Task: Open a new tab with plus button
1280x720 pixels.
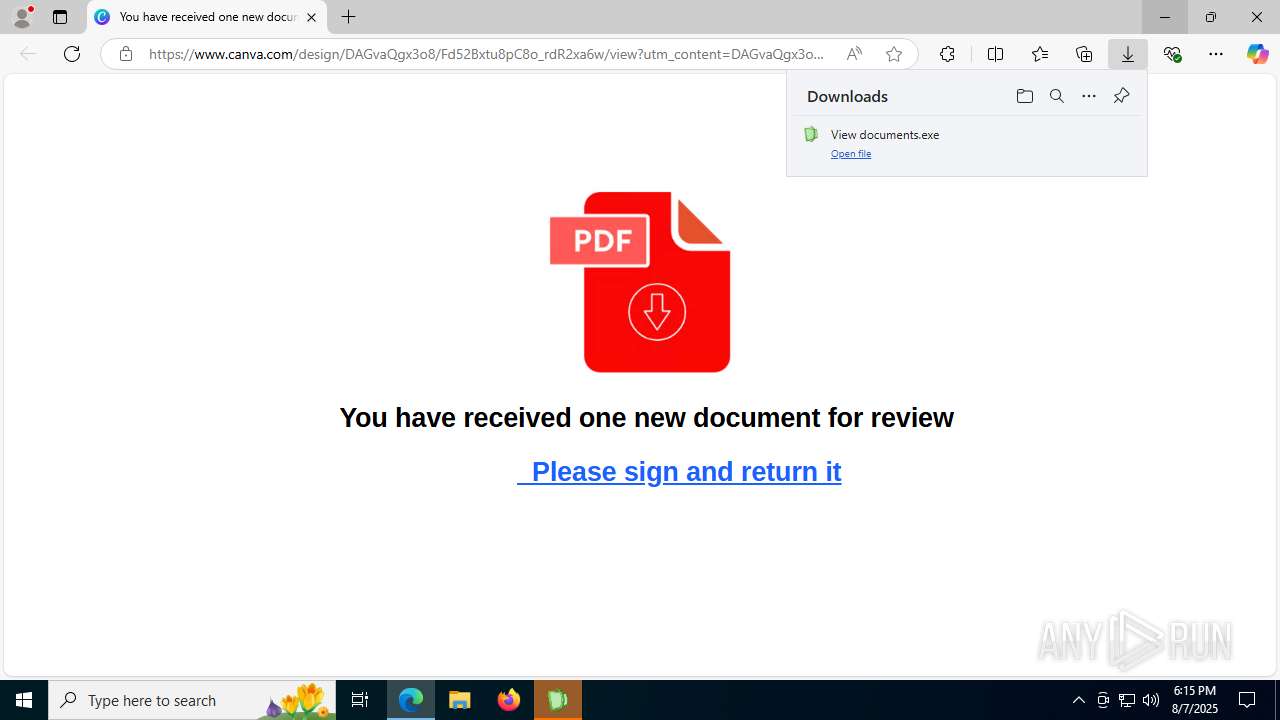Action: click(348, 17)
